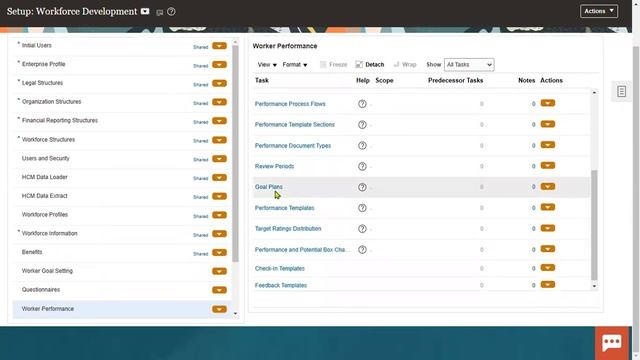
Task: Open the Target Ratings Distribution link
Action: (288, 229)
